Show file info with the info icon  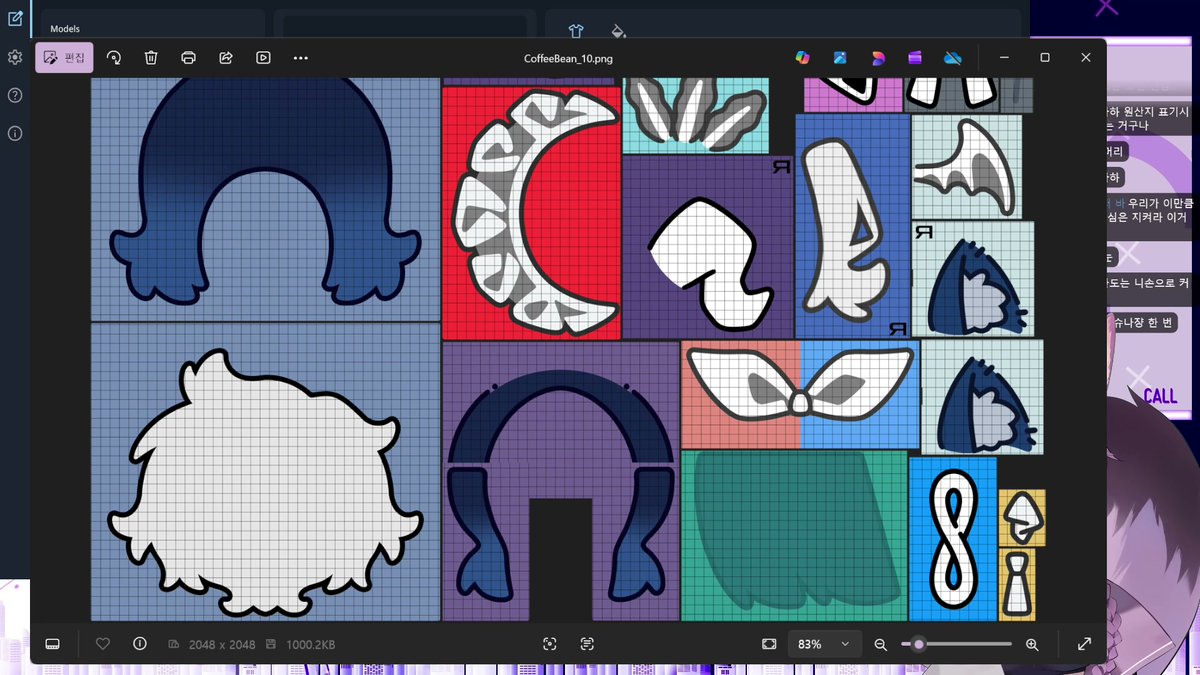(140, 644)
